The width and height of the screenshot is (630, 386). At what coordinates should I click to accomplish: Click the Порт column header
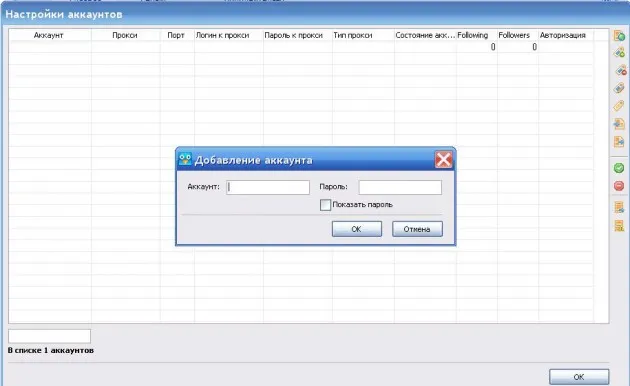(x=177, y=35)
